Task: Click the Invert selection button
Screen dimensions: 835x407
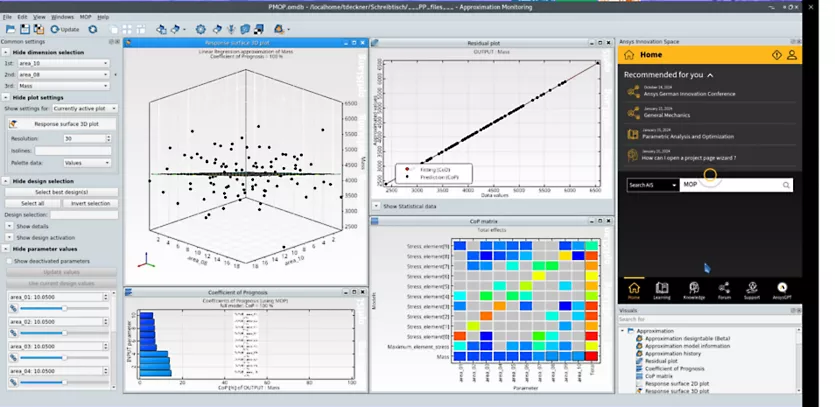Action: [x=90, y=203]
